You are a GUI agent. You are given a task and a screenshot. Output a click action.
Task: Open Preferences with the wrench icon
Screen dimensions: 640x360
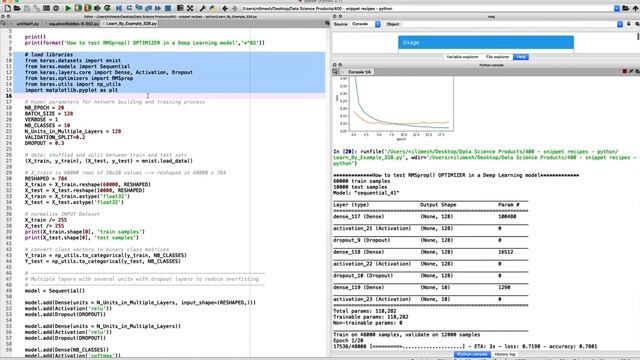tap(202, 8)
